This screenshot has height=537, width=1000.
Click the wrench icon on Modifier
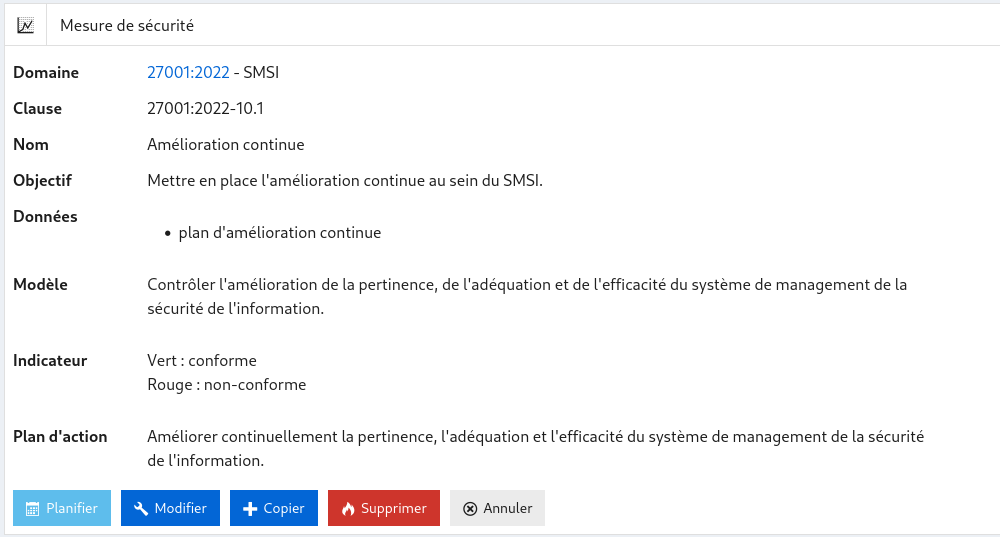click(x=140, y=509)
